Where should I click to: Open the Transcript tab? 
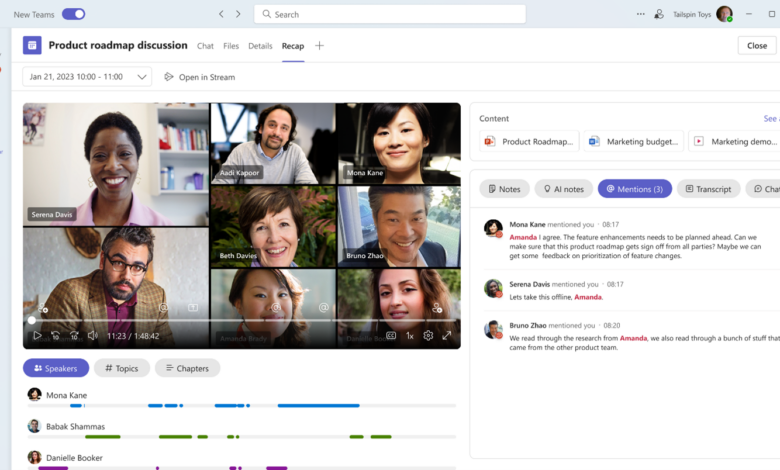pos(708,189)
